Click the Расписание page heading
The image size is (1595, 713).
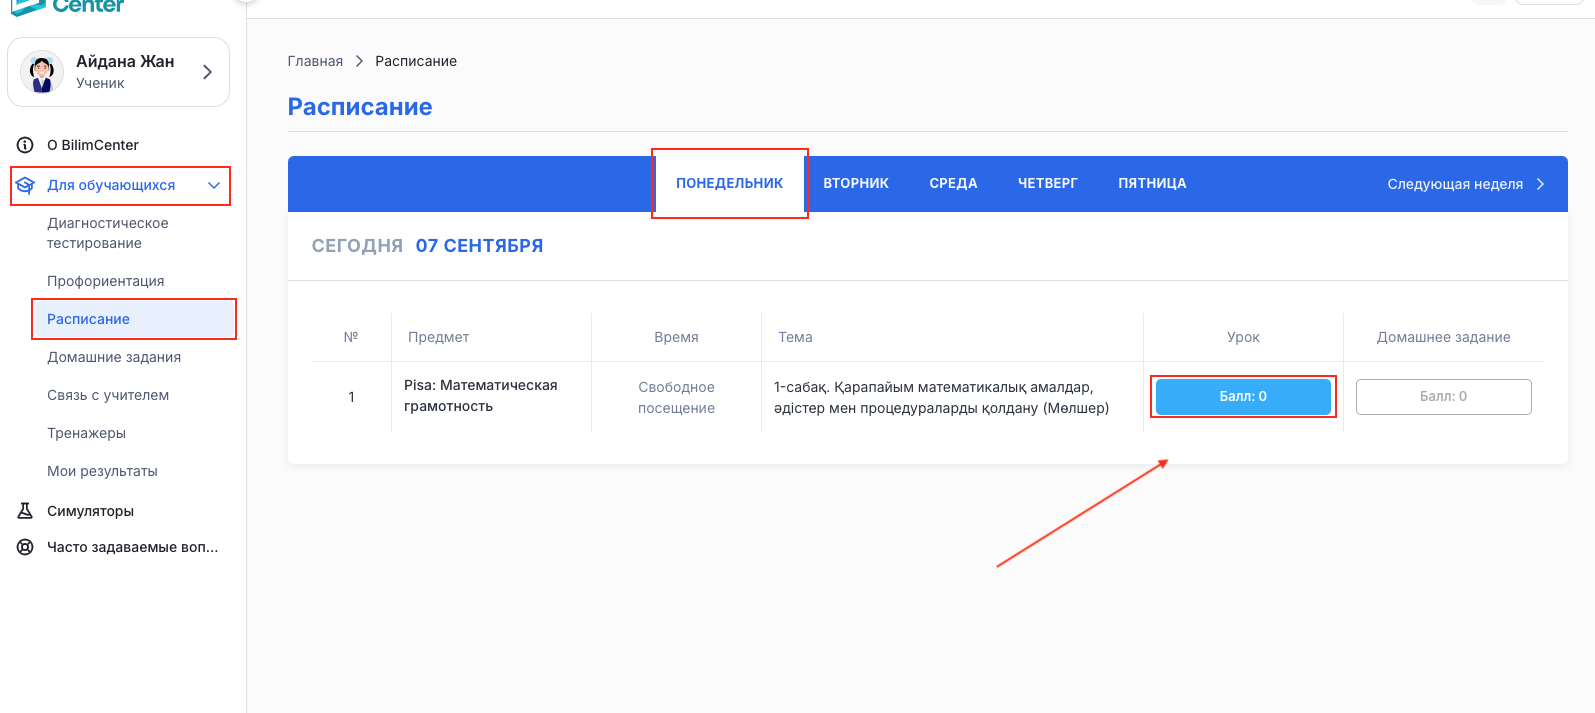[x=360, y=107]
